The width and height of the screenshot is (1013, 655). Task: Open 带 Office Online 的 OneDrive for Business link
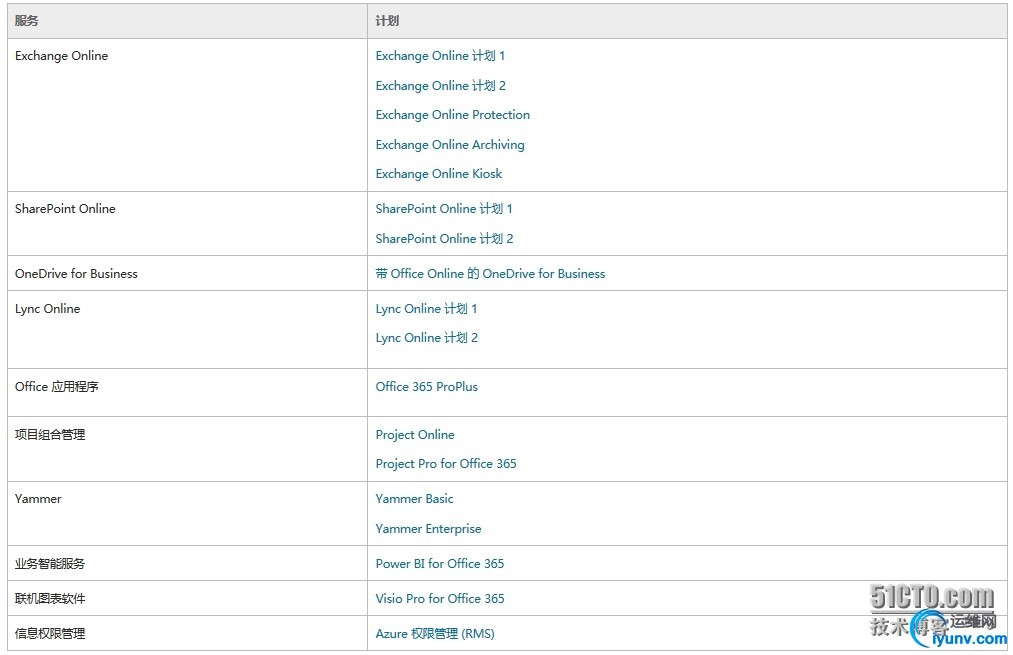(490, 274)
